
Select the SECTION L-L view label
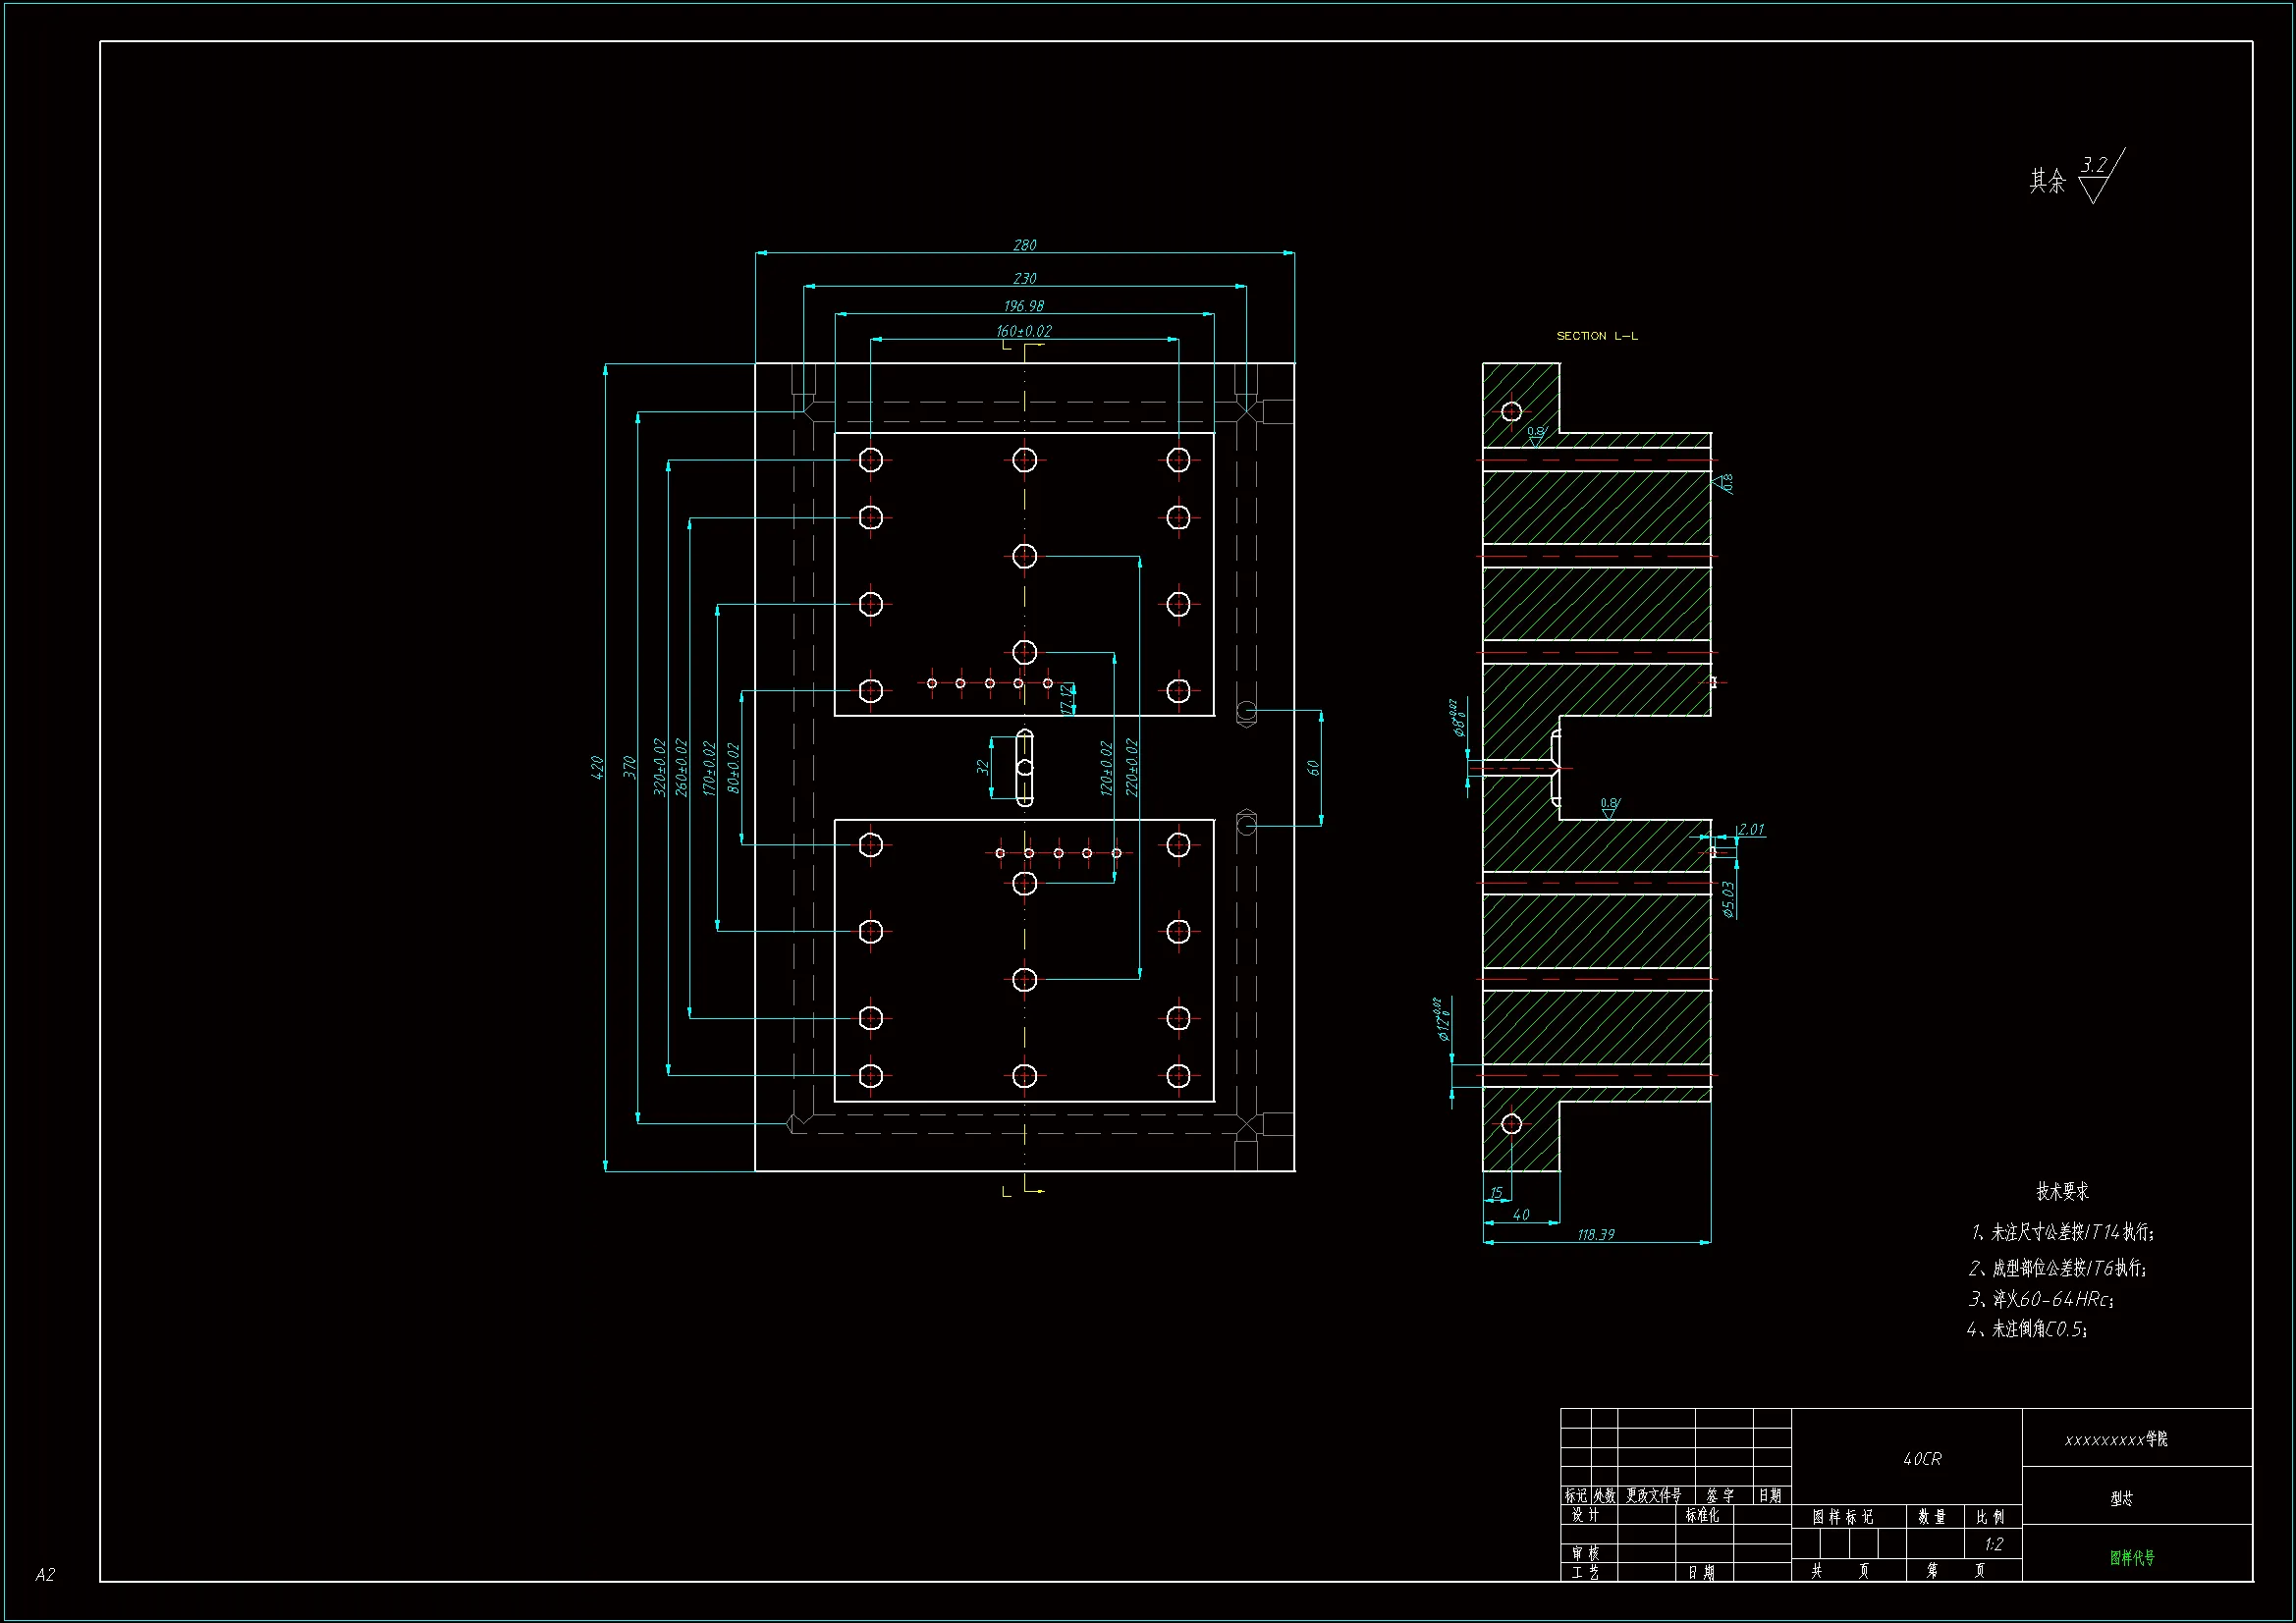1596,336
